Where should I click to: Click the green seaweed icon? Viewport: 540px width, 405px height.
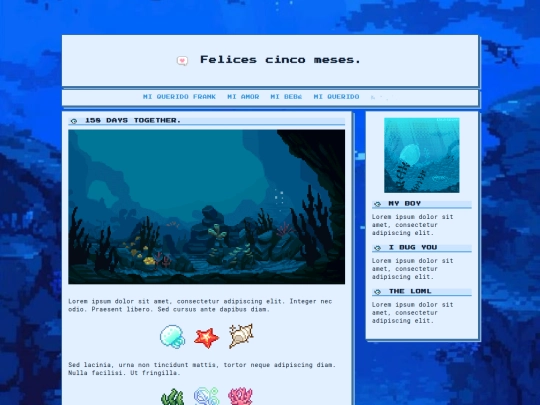[x=172, y=397]
